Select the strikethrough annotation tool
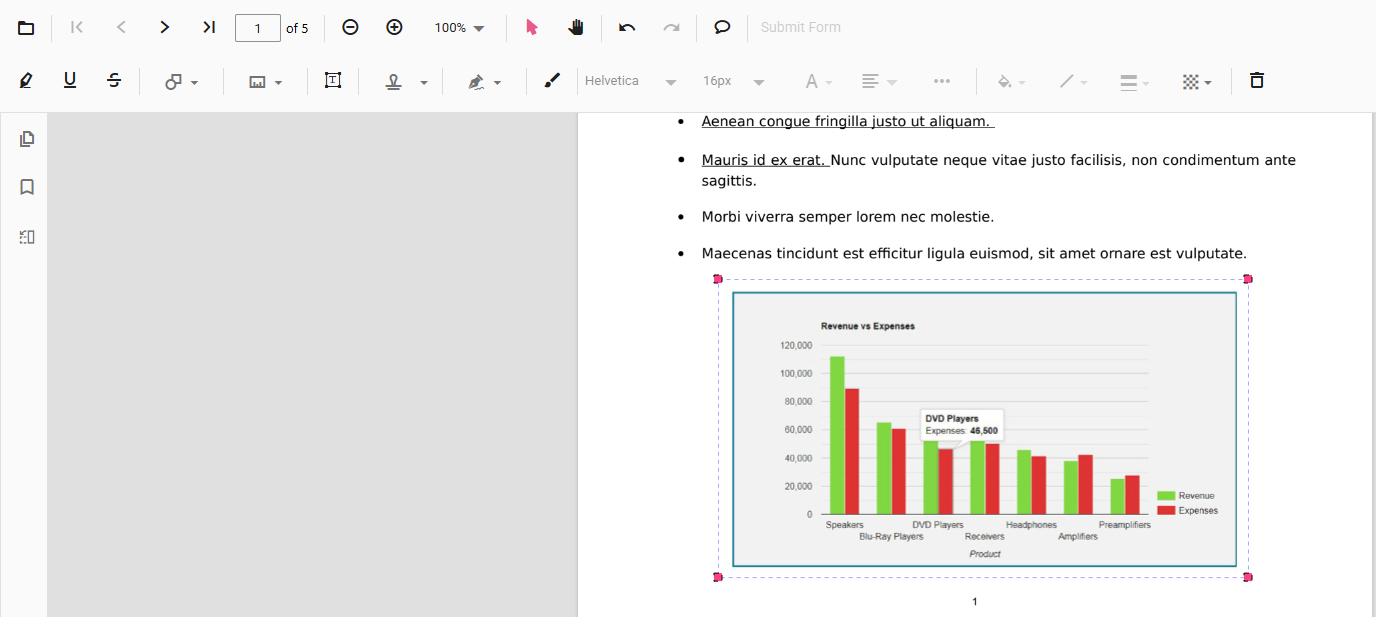Screen dimensions: 1376x617 click(x=114, y=81)
